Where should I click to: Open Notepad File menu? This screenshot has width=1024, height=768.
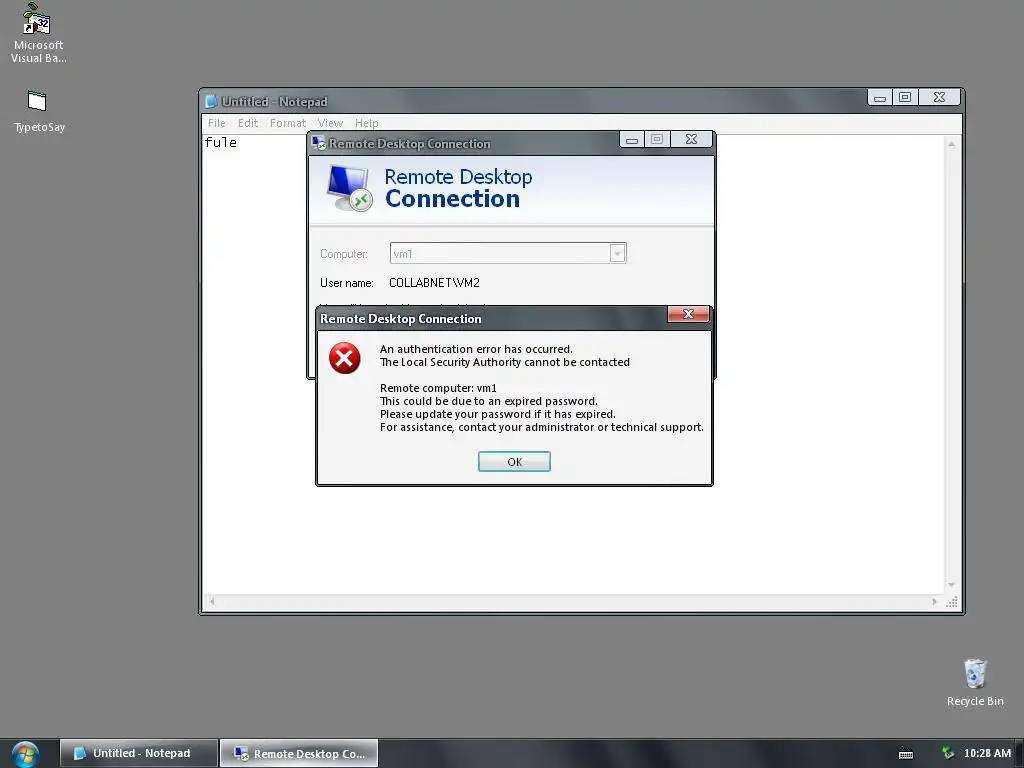pyautogui.click(x=216, y=123)
